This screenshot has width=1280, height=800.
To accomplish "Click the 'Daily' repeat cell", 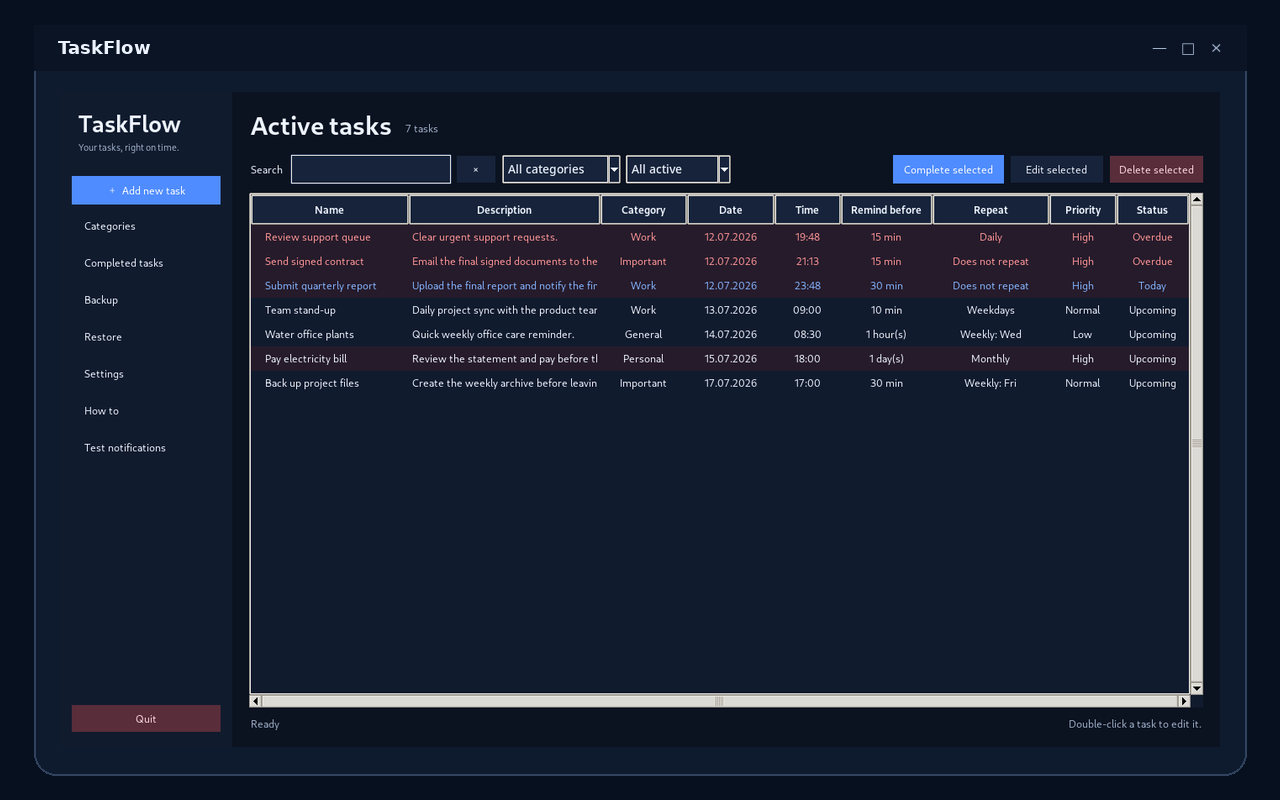I will (991, 237).
